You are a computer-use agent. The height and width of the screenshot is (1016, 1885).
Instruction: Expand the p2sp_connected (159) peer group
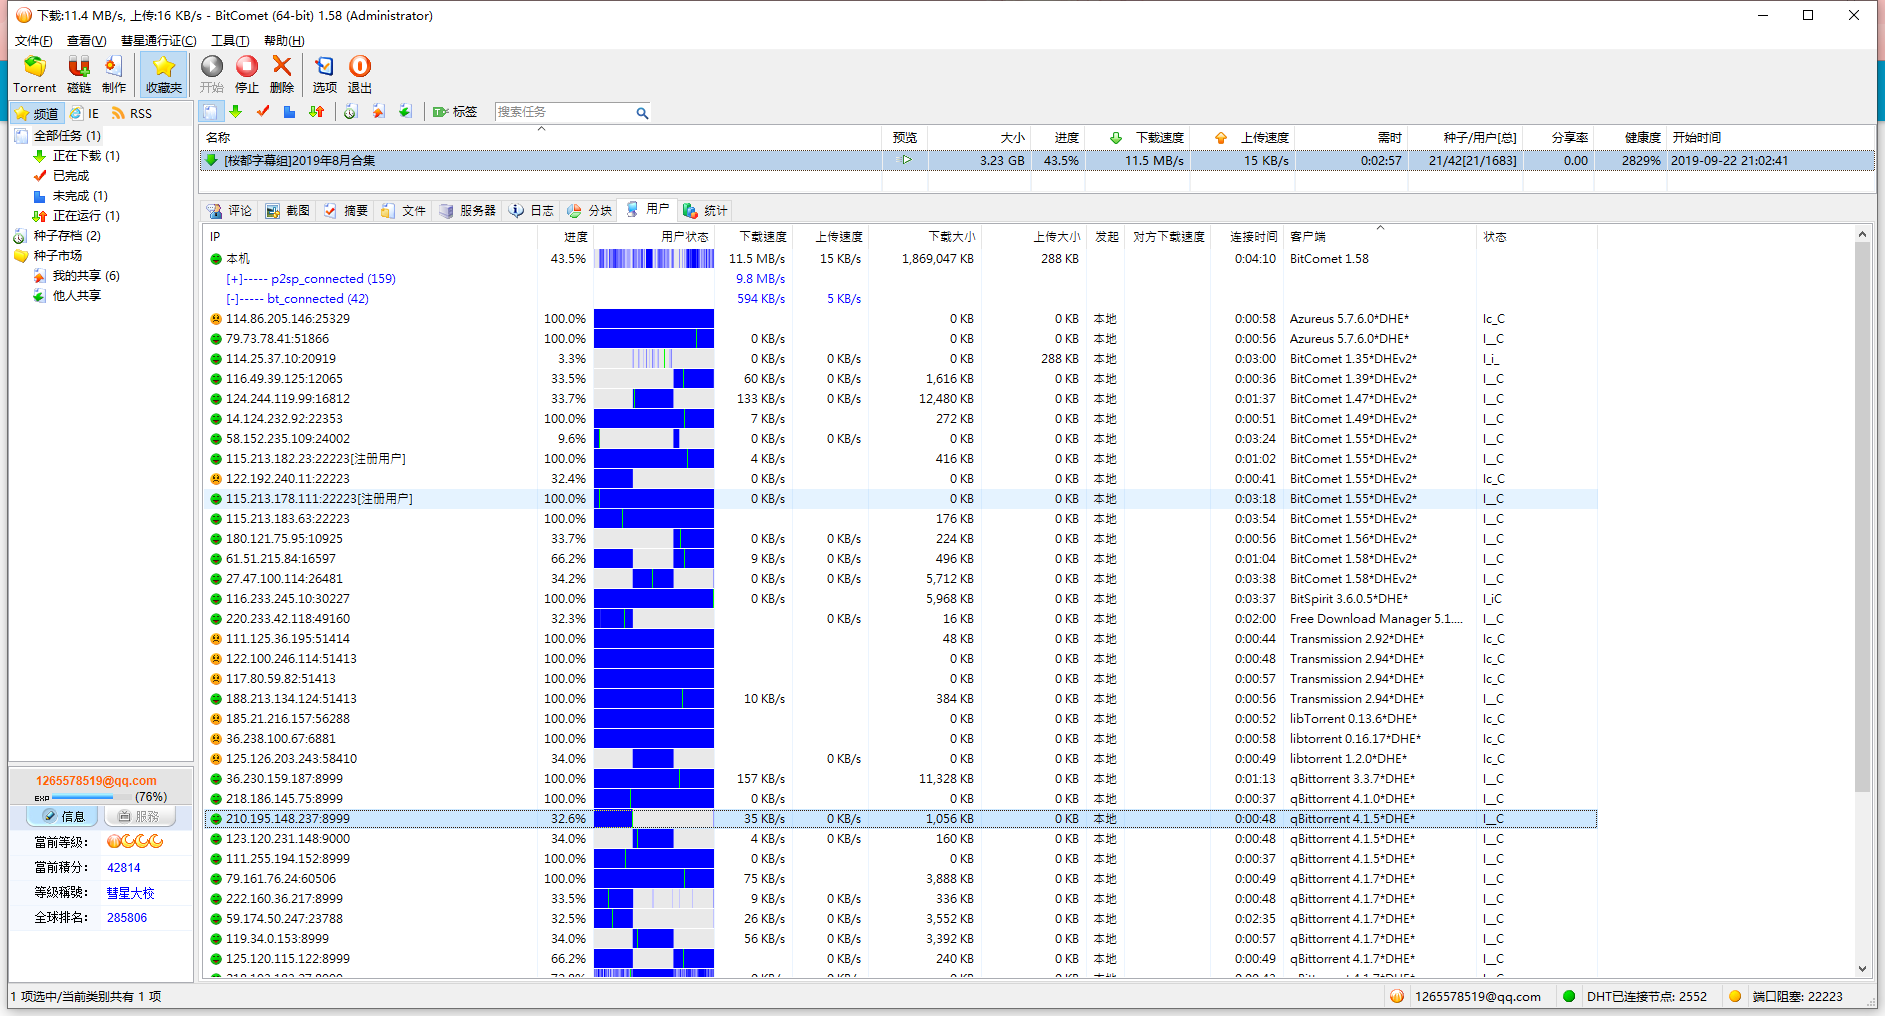(233, 279)
